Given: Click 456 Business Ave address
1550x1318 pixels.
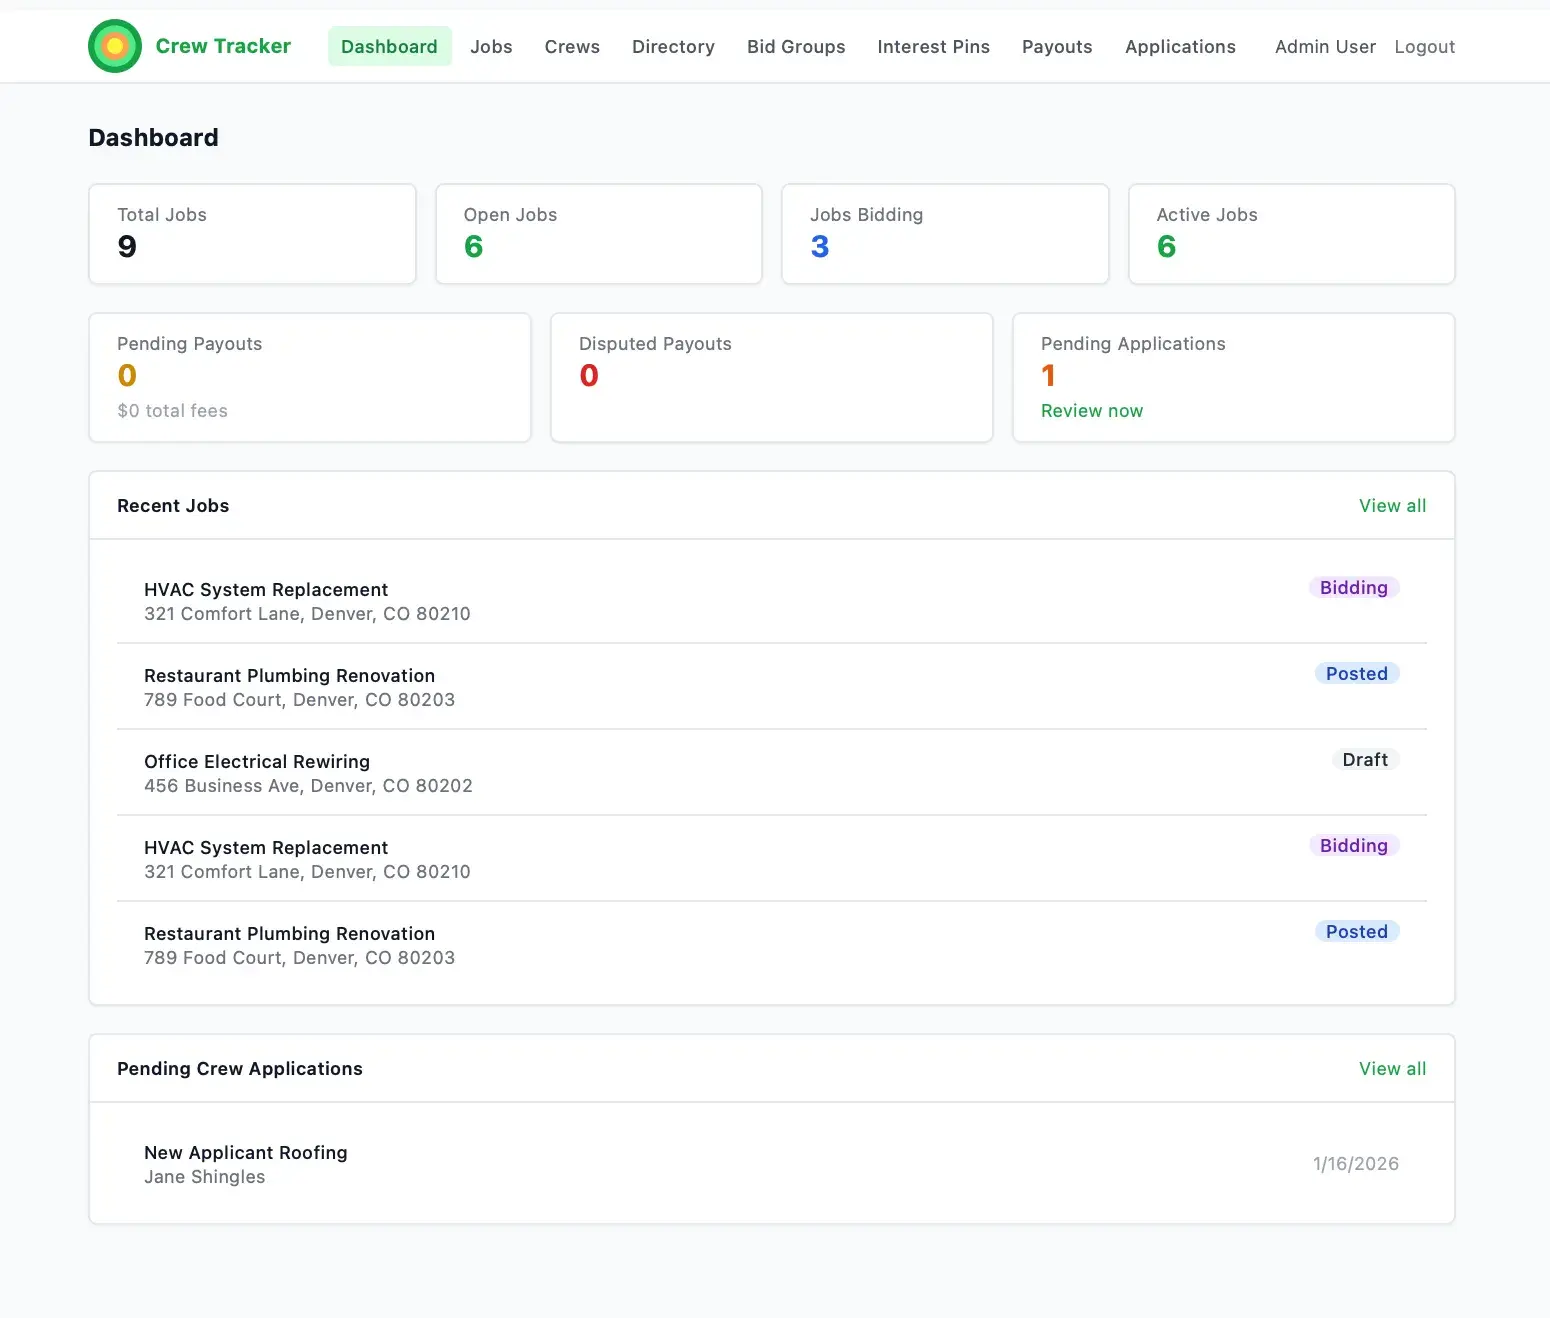Looking at the screenshot, I should point(308,786).
